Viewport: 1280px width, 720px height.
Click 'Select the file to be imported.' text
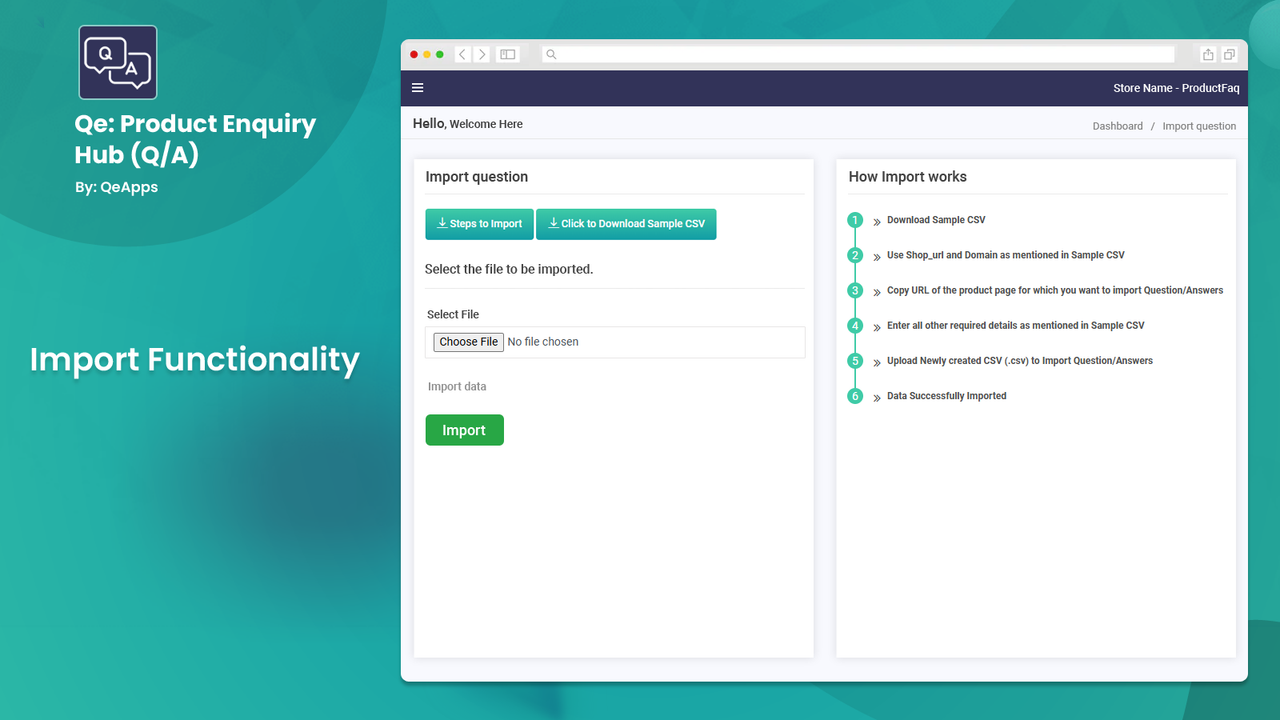coord(509,269)
